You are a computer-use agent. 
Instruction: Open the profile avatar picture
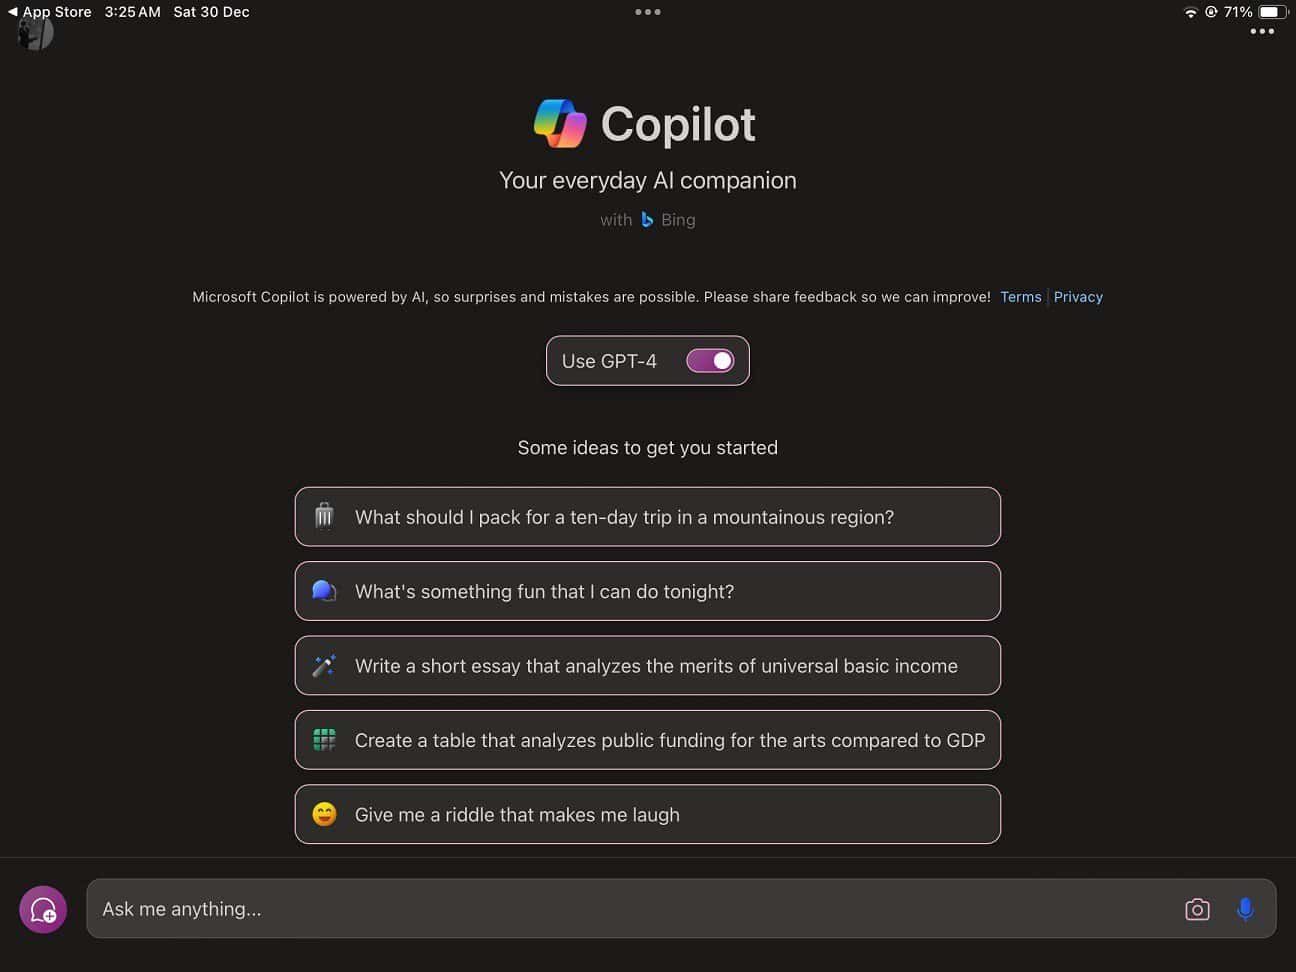point(35,34)
